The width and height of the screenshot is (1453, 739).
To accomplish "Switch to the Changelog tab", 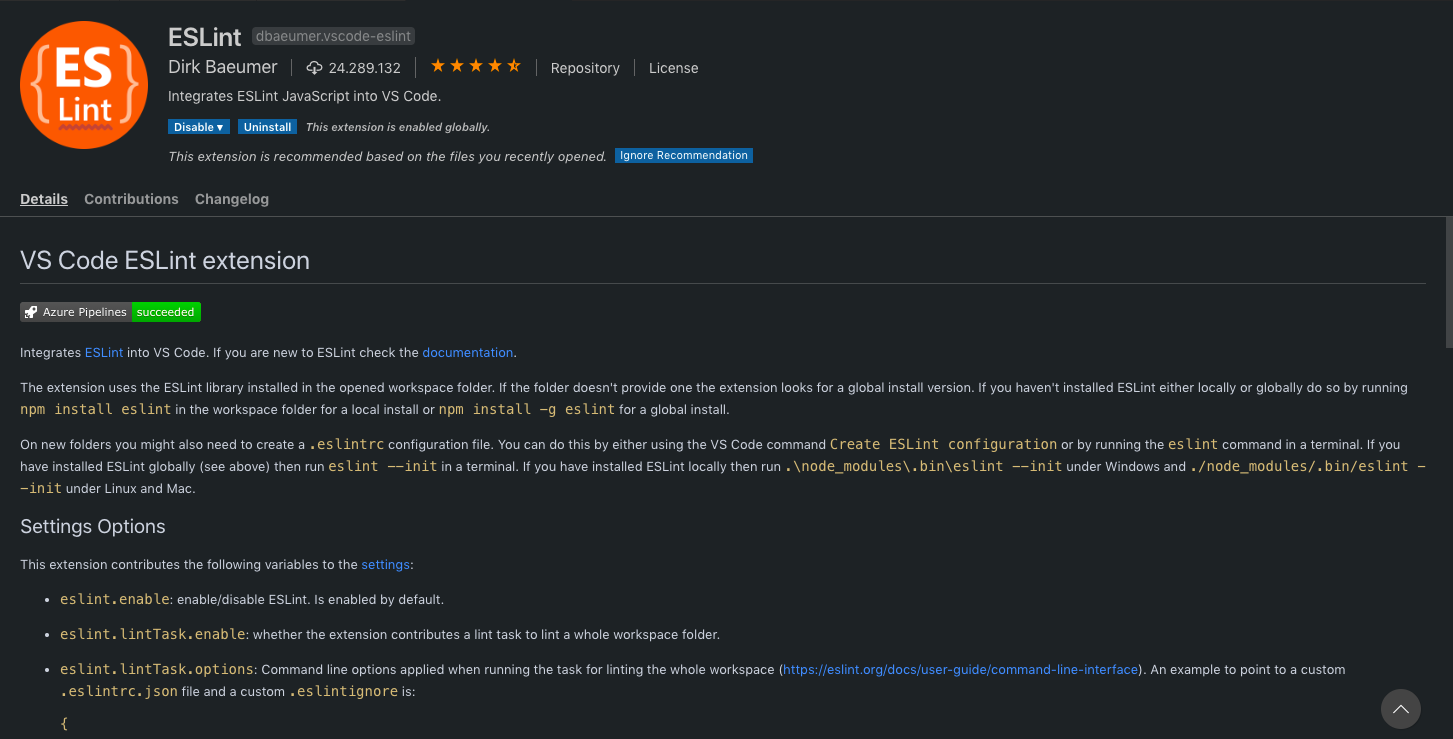I will [x=231, y=198].
